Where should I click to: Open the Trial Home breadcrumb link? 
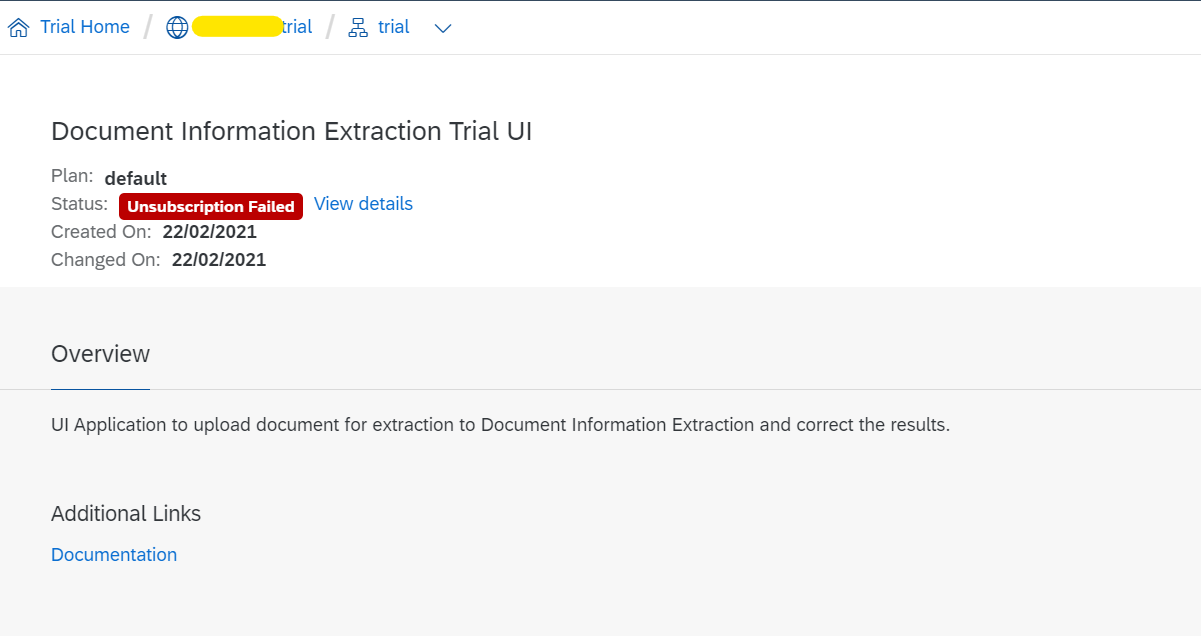click(x=85, y=27)
